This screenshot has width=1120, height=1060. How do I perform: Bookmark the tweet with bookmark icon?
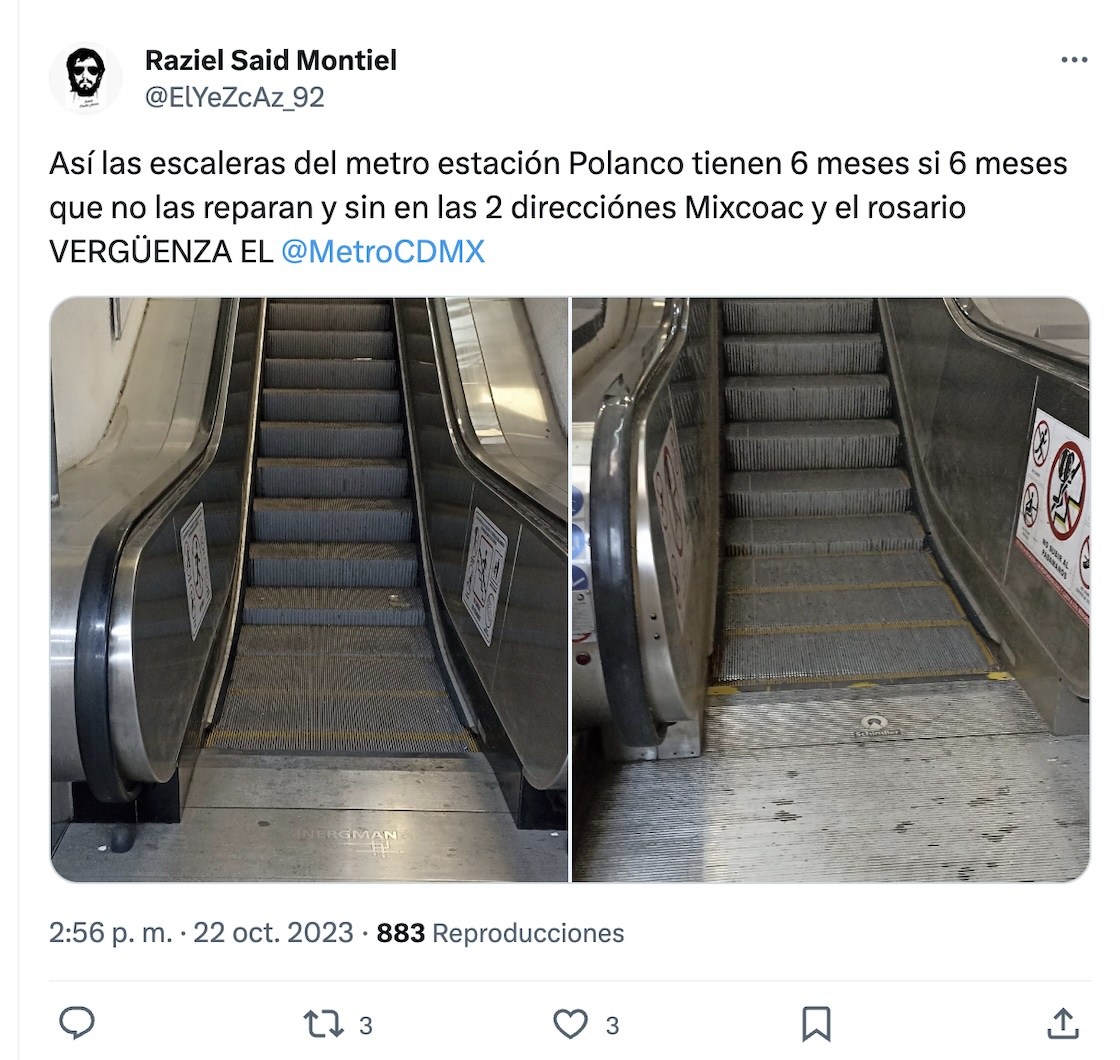[x=816, y=1024]
